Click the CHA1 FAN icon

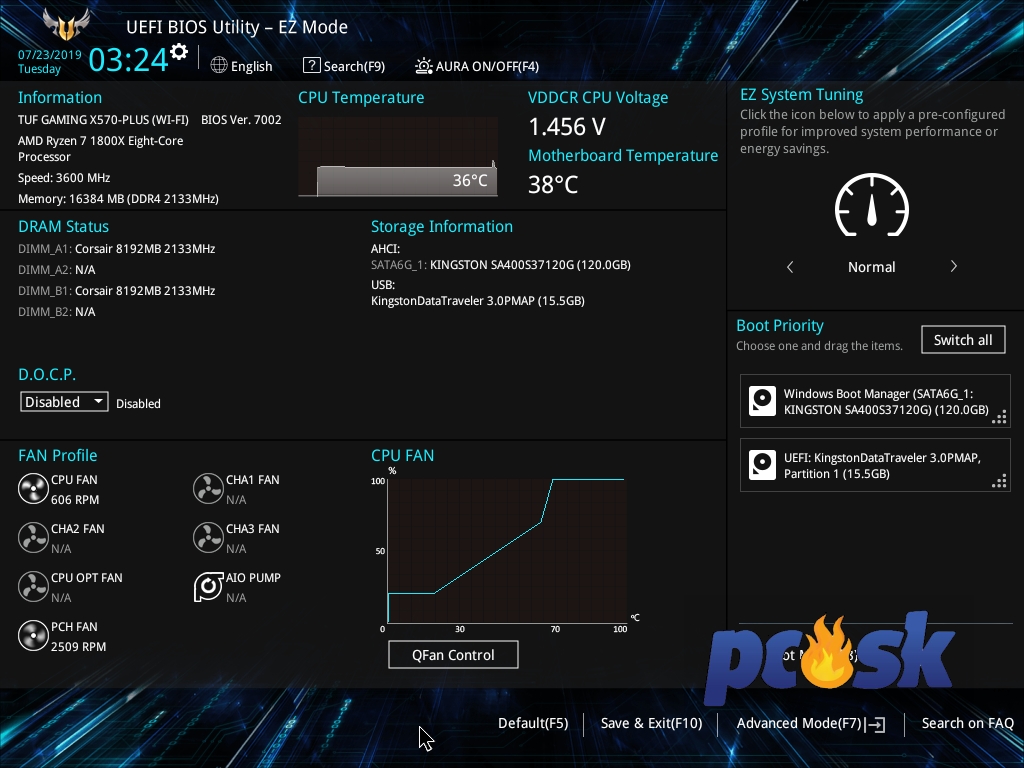pos(208,489)
